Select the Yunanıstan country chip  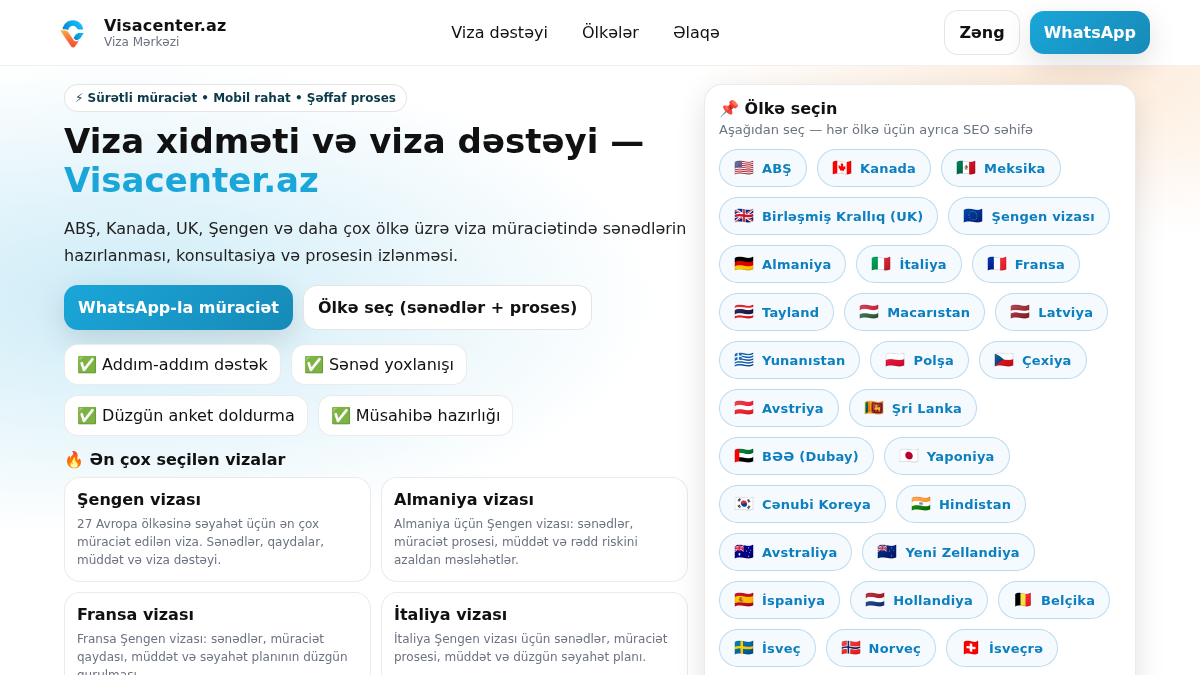(x=789, y=360)
